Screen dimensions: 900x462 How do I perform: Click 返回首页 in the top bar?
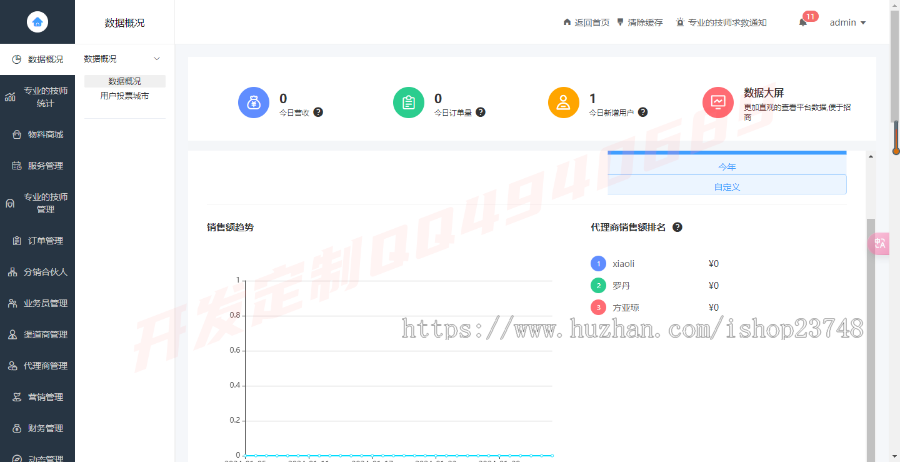click(x=586, y=22)
